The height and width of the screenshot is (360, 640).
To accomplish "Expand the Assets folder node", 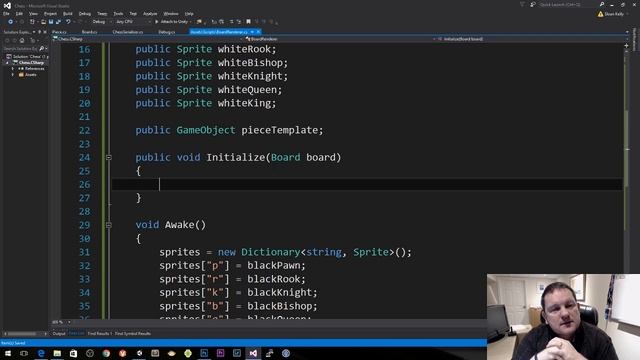I will point(13,75).
